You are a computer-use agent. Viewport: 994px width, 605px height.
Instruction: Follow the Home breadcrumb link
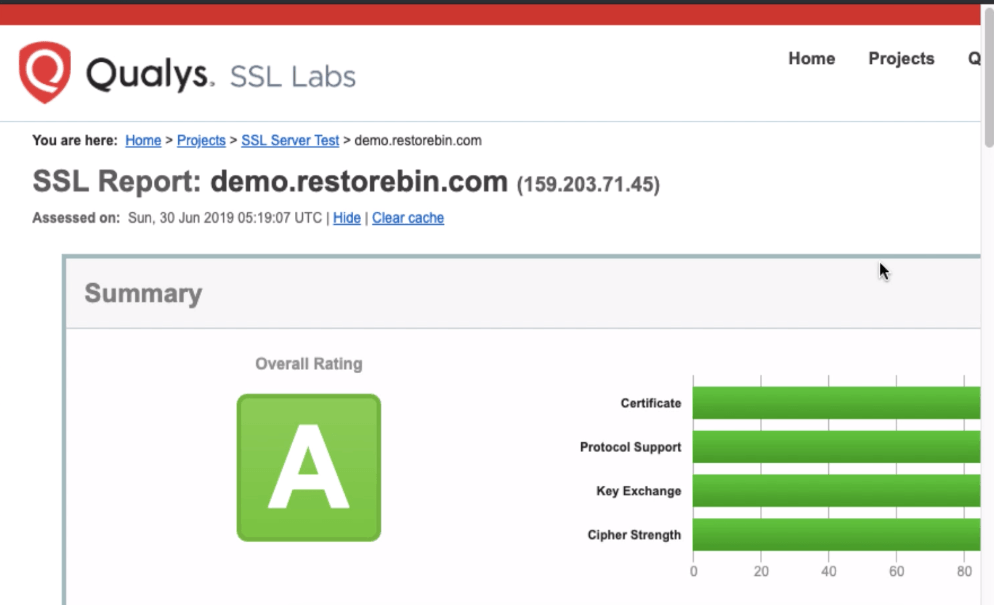tap(143, 141)
